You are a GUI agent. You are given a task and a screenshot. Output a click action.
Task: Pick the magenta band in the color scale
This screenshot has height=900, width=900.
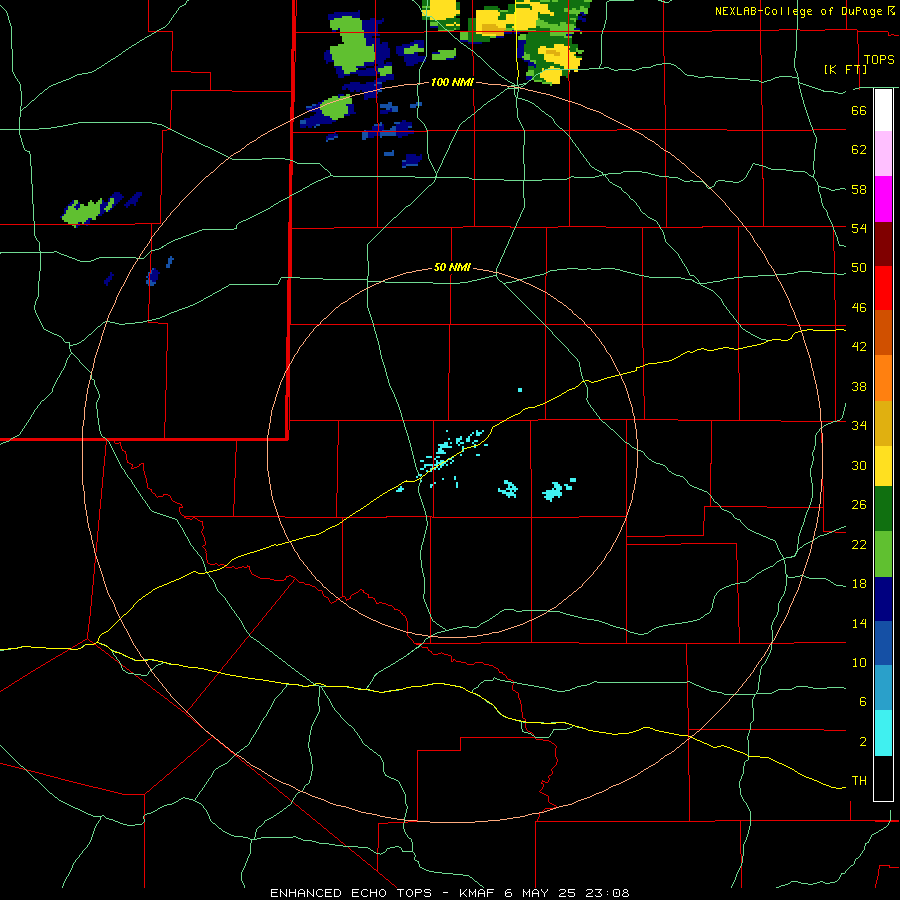[x=883, y=199]
